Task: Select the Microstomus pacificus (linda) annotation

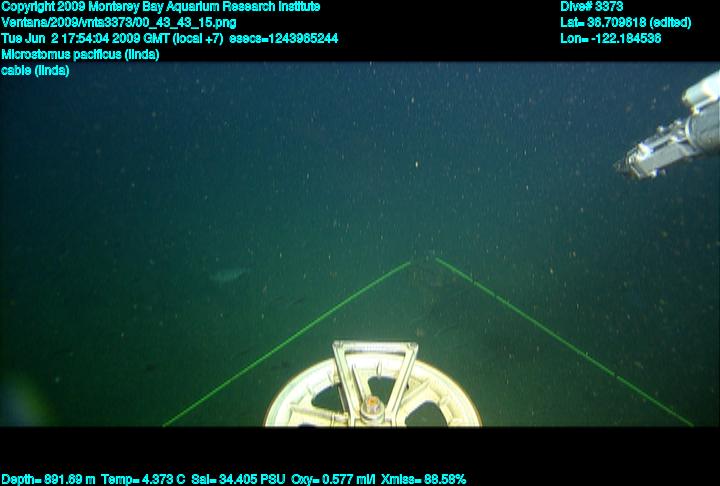Action: click(80, 55)
